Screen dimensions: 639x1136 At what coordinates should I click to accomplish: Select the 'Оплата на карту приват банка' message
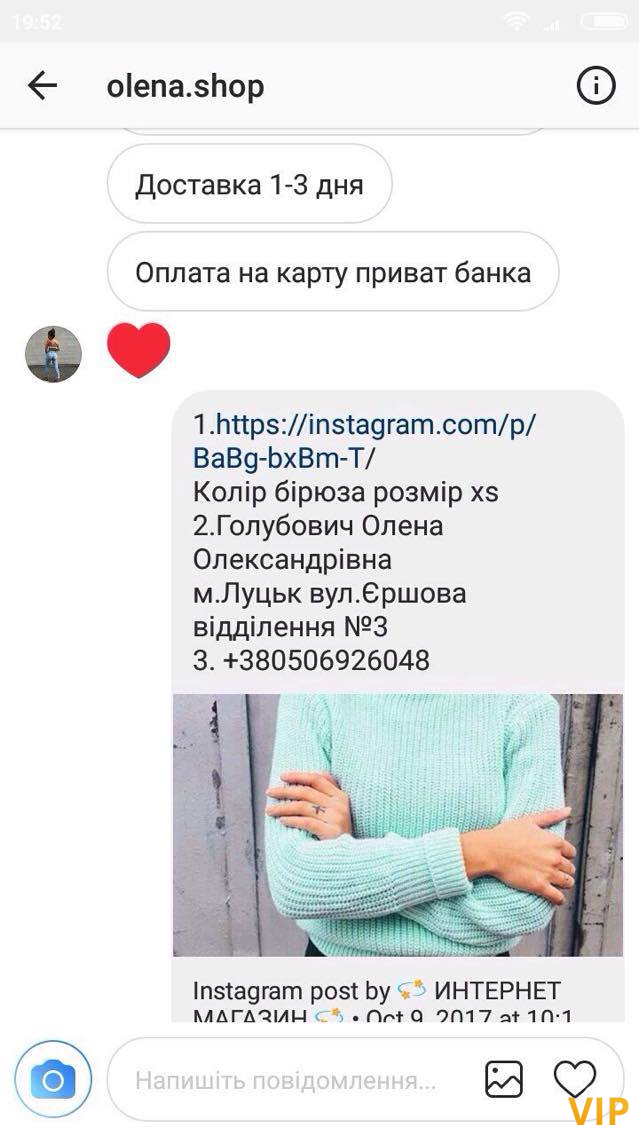coord(333,272)
